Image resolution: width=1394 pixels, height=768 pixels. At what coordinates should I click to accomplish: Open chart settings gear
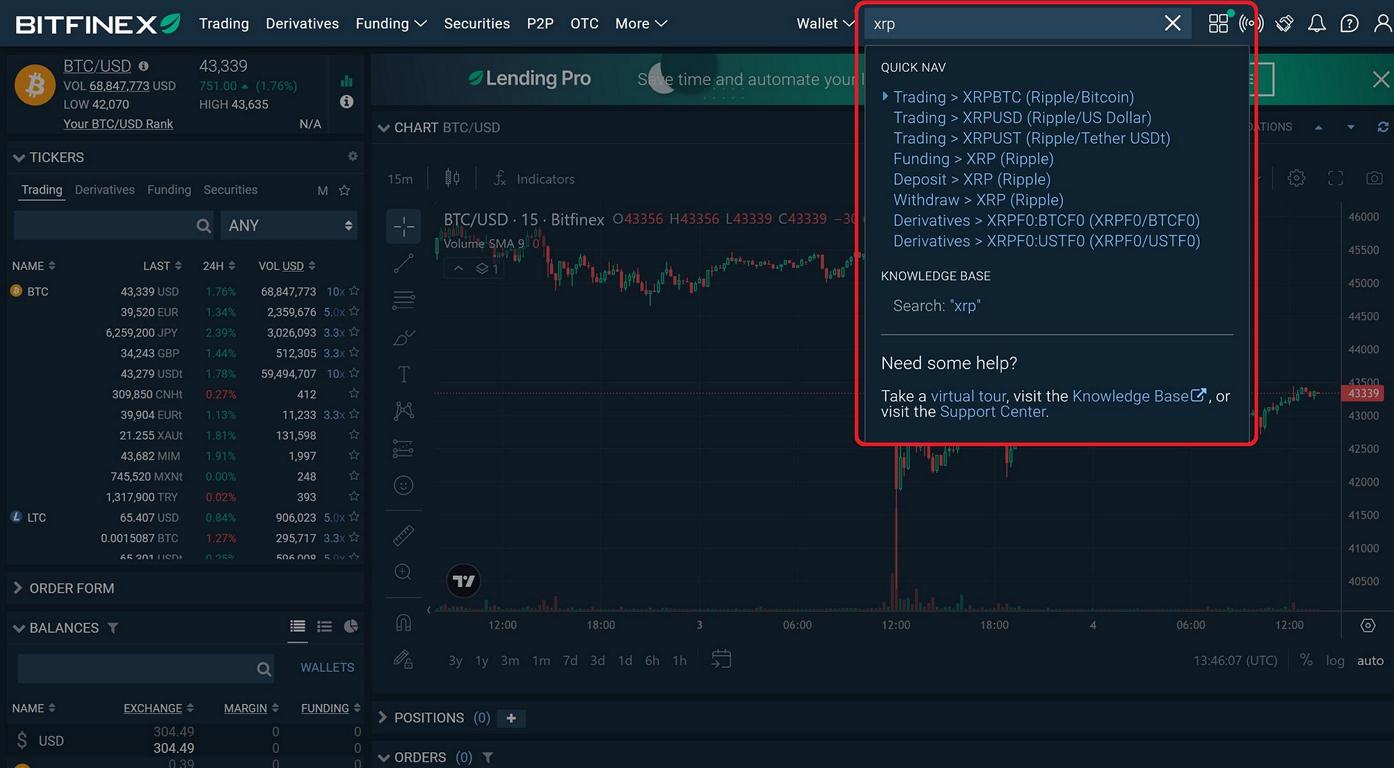coord(1296,178)
